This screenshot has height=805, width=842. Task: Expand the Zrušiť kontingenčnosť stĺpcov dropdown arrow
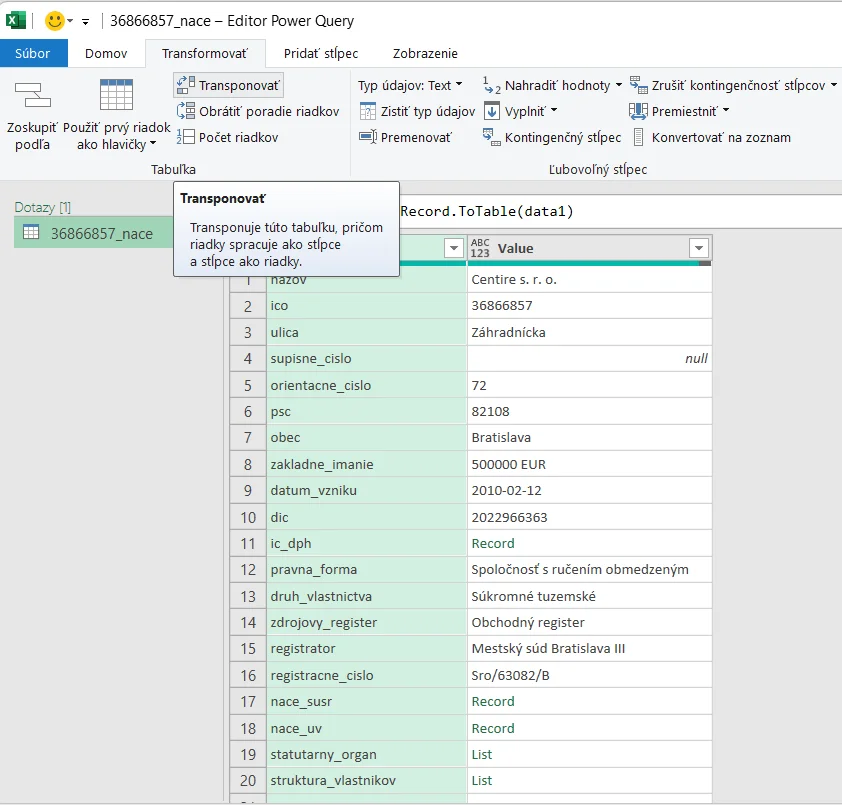point(834,85)
